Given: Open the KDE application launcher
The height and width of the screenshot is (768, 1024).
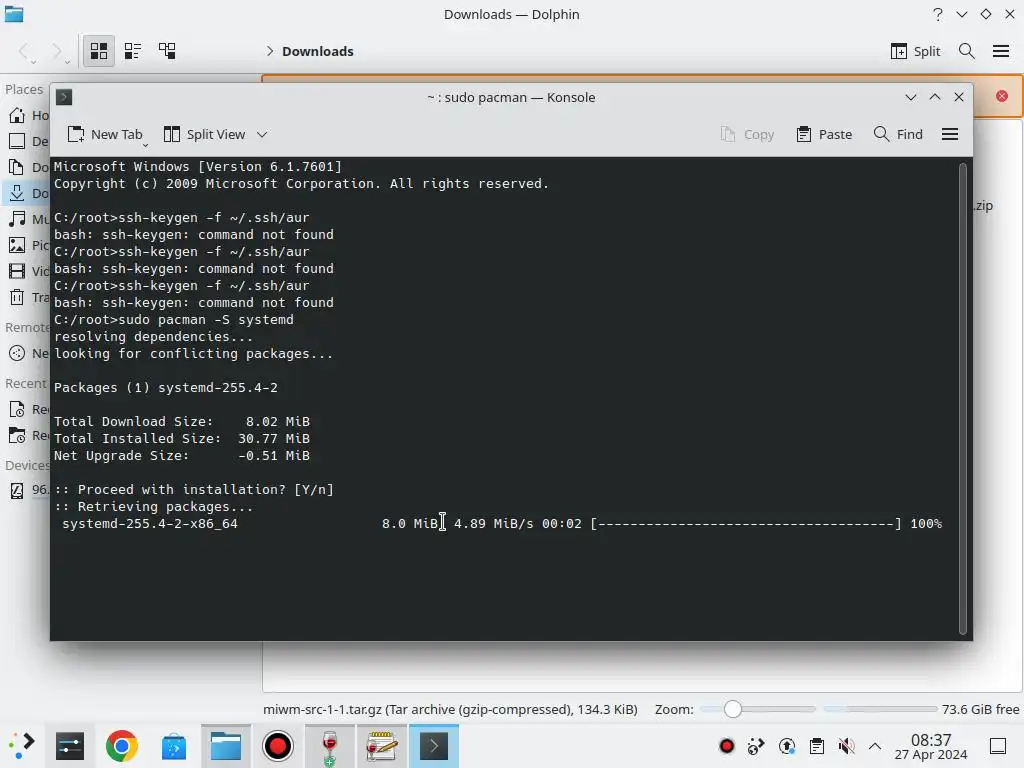Looking at the screenshot, I should (22, 746).
